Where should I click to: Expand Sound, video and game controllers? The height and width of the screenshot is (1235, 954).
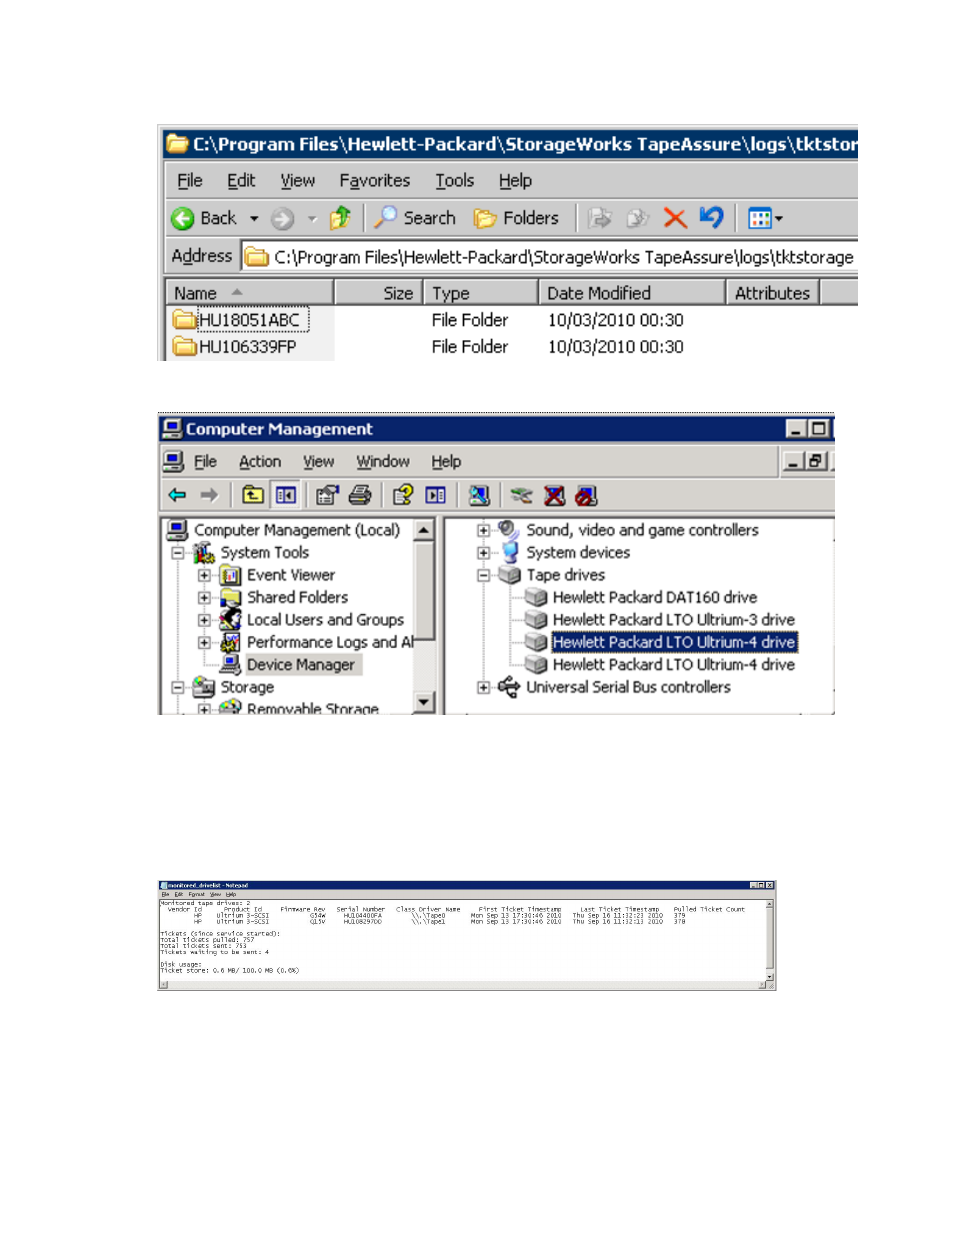[483, 531]
